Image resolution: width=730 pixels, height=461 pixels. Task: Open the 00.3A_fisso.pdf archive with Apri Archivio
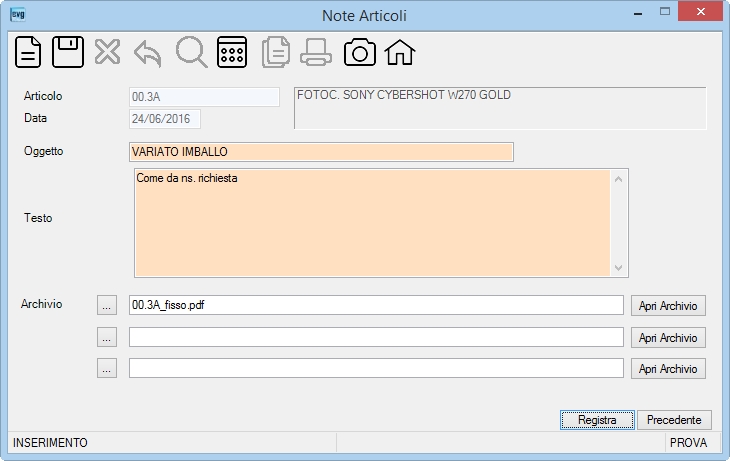668,306
